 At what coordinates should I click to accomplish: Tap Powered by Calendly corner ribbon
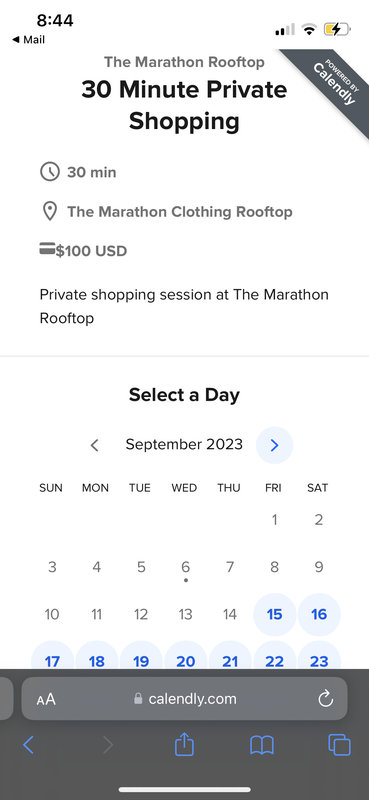point(334,83)
